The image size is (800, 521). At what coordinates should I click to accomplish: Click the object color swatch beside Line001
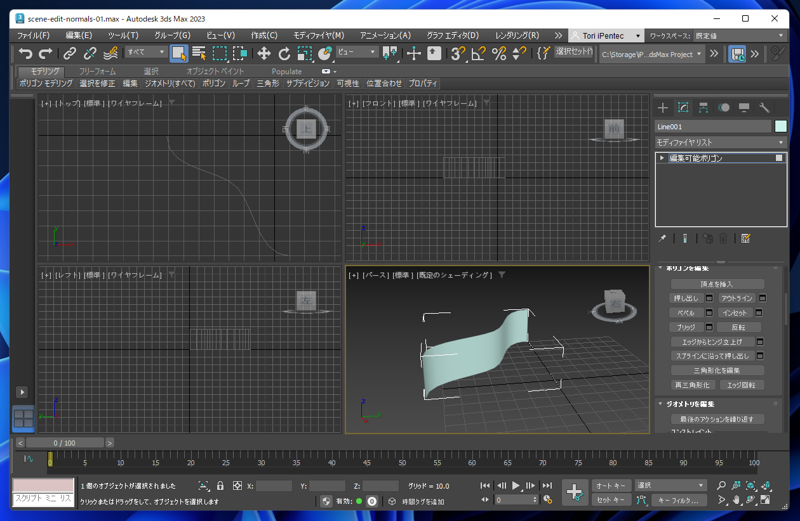(x=780, y=127)
